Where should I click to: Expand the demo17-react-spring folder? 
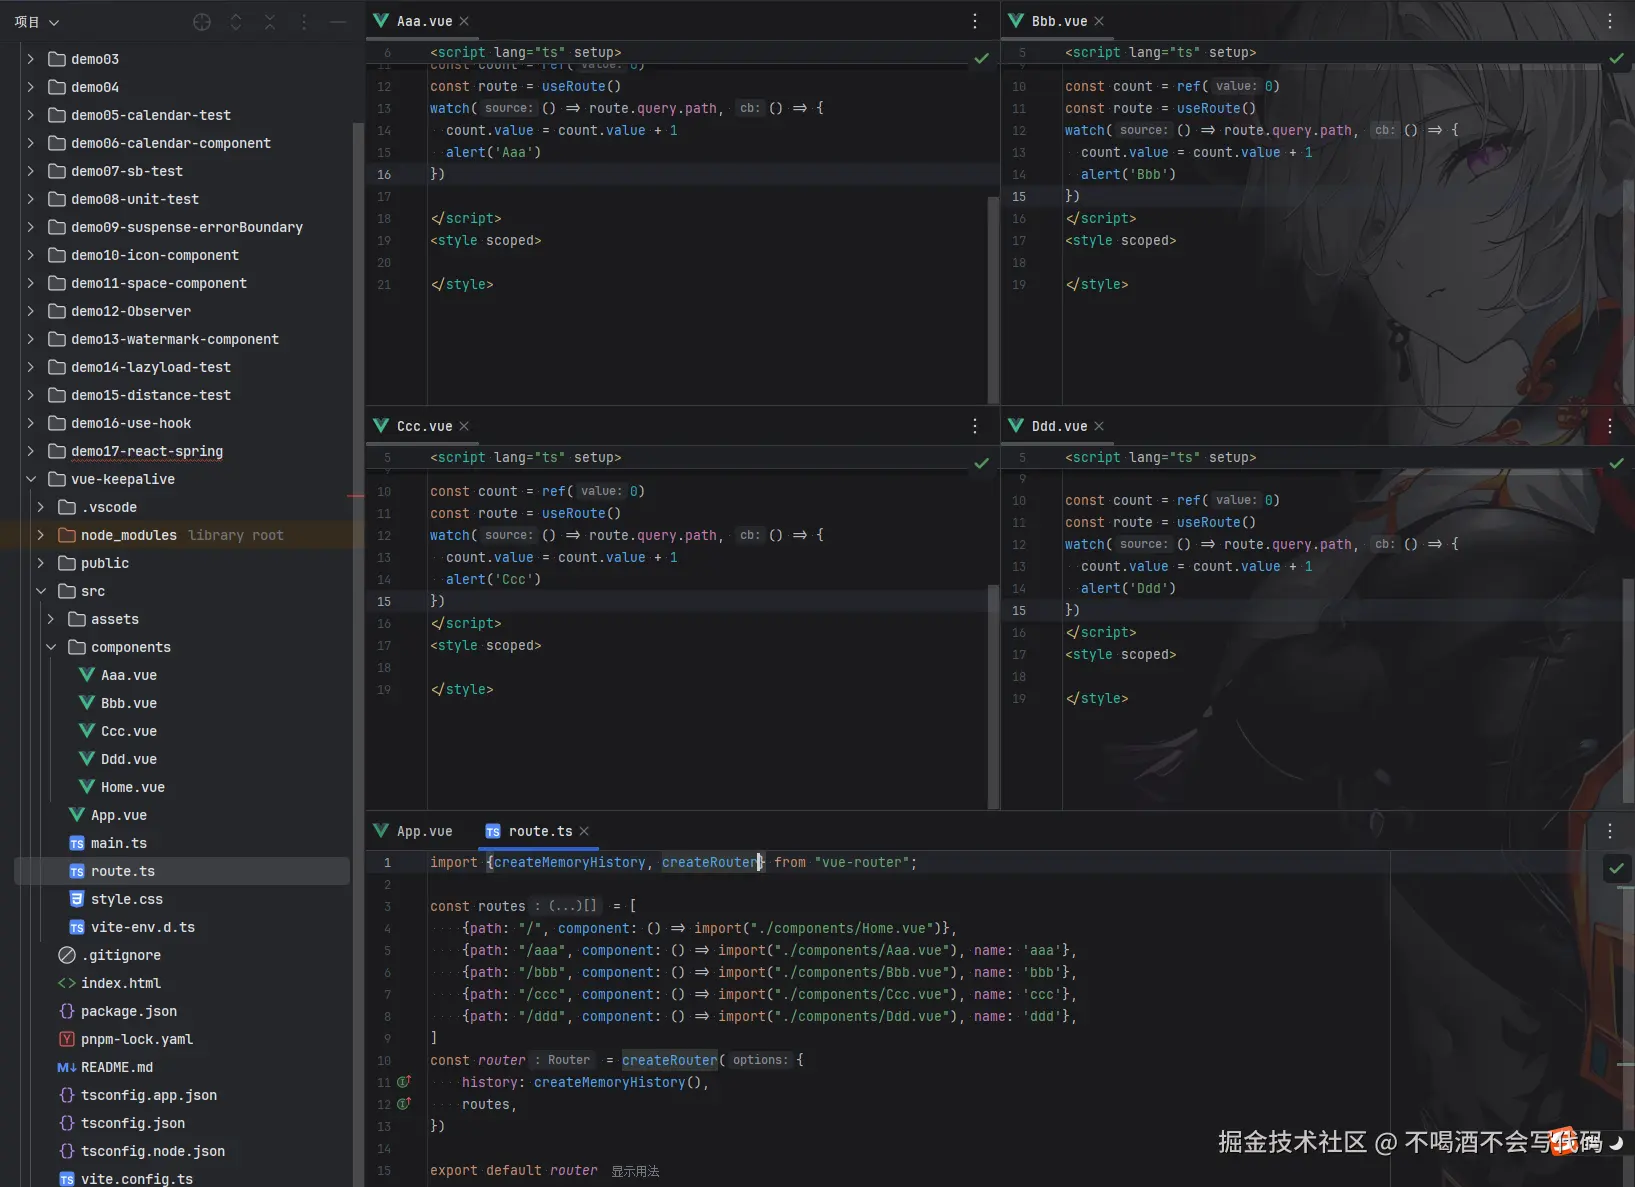(x=30, y=451)
